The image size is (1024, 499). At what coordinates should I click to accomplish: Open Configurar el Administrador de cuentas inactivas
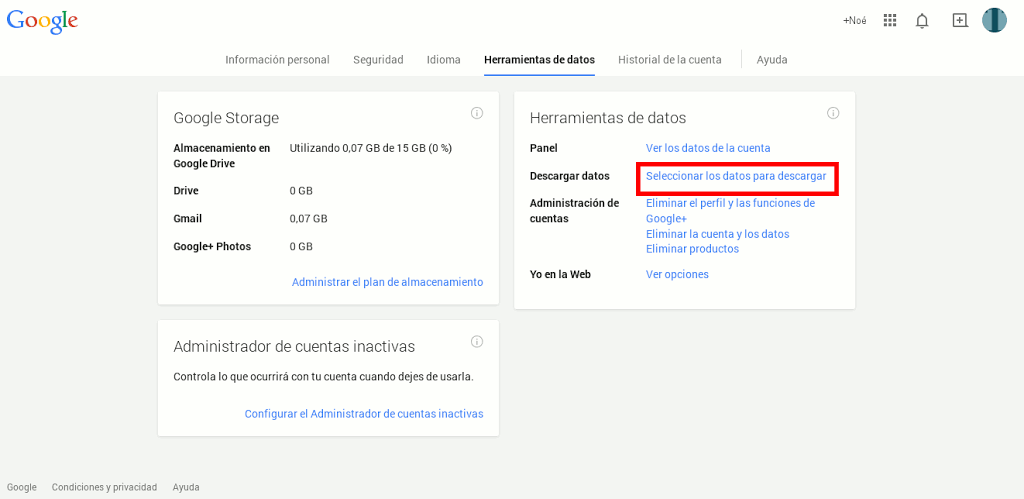(x=364, y=414)
